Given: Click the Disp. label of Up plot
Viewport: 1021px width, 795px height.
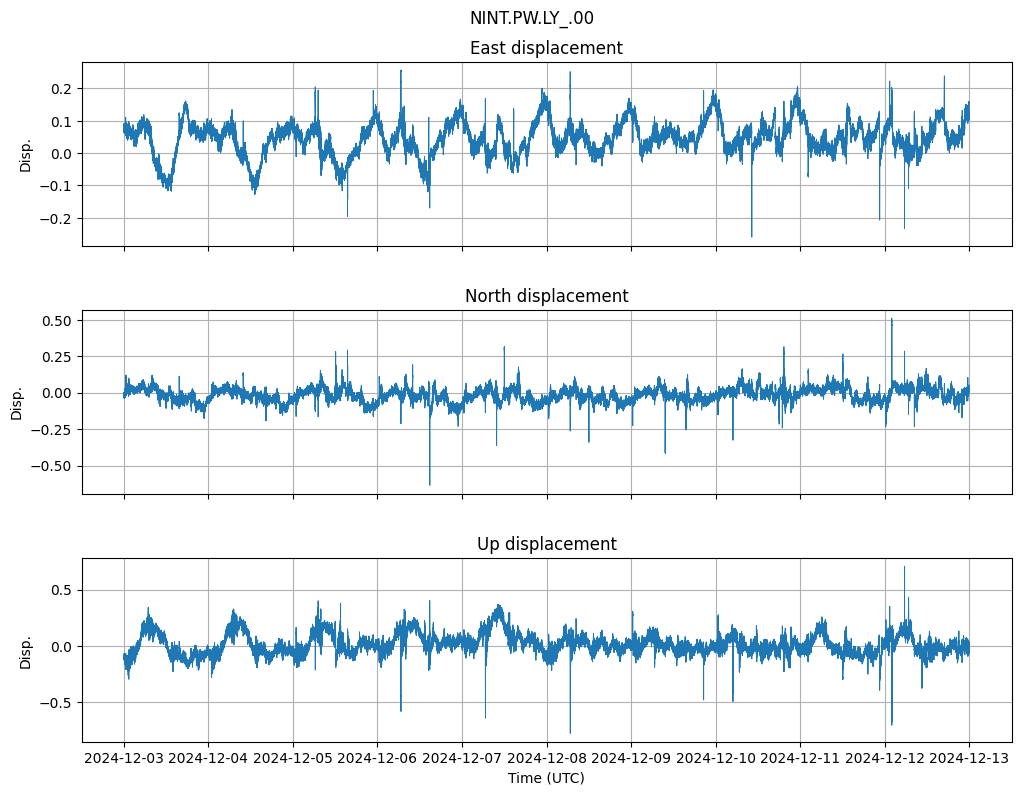Looking at the screenshot, I should click(x=26, y=651).
